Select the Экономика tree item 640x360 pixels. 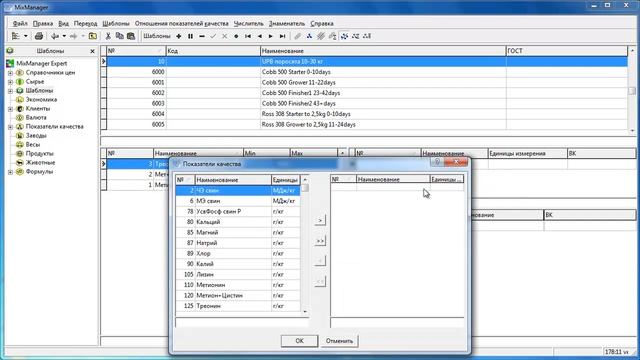coord(41,100)
